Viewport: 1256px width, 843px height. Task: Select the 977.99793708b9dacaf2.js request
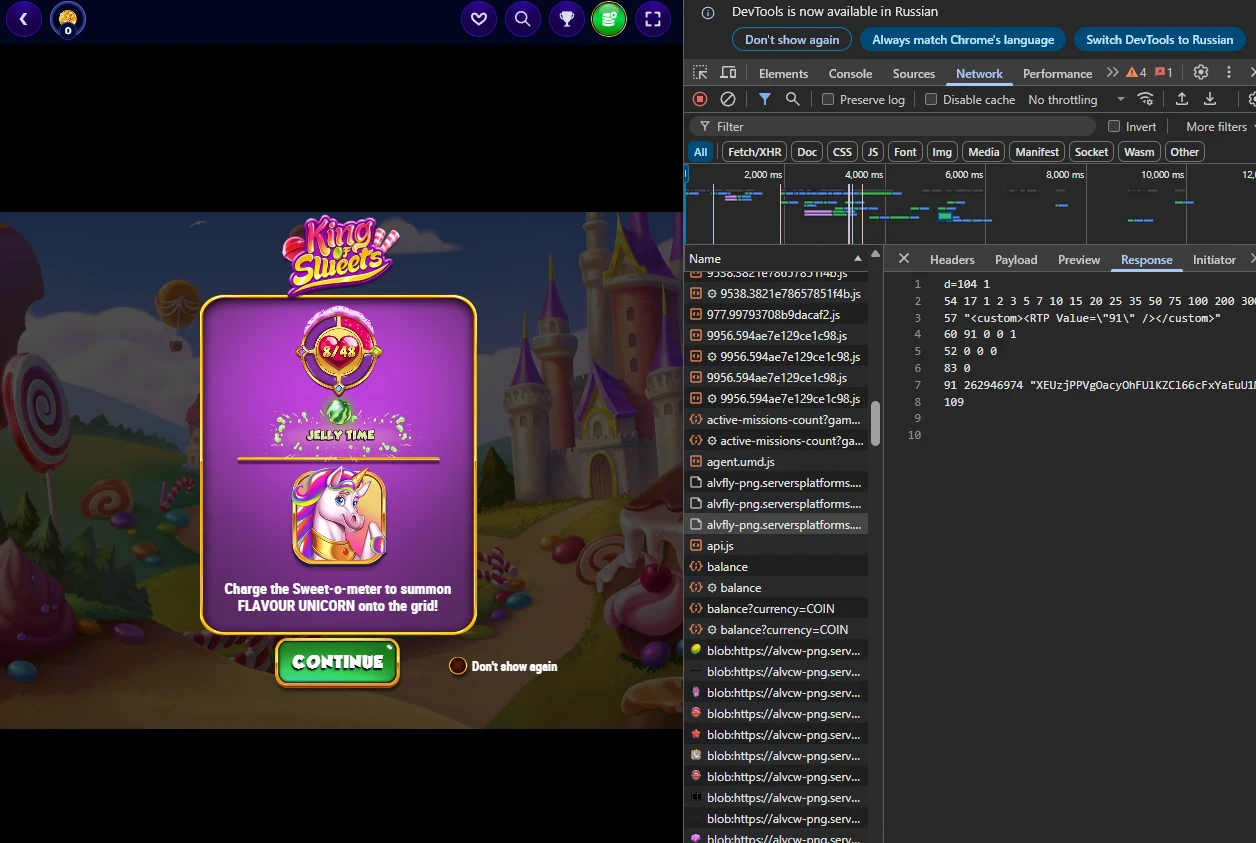coord(776,314)
